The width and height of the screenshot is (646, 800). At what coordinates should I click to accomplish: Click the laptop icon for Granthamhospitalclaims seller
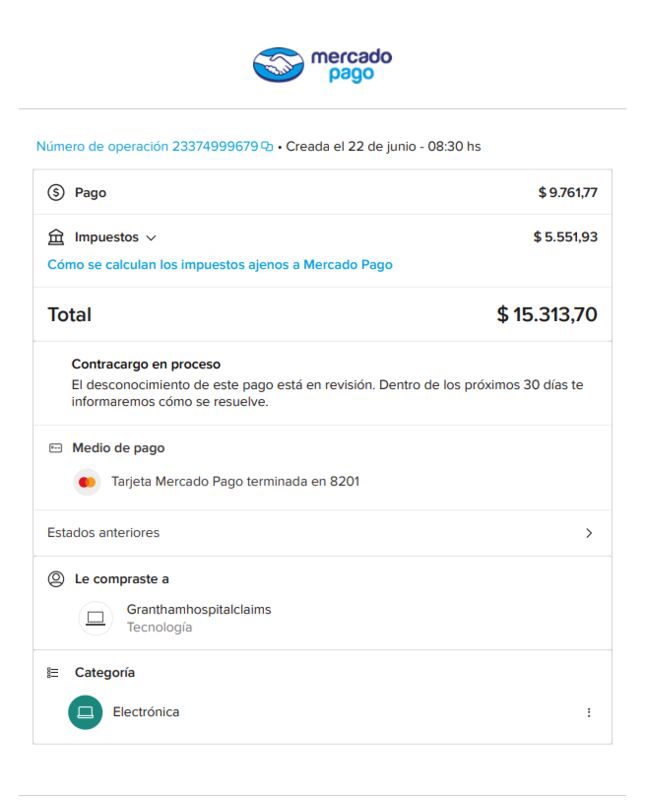pos(95,618)
